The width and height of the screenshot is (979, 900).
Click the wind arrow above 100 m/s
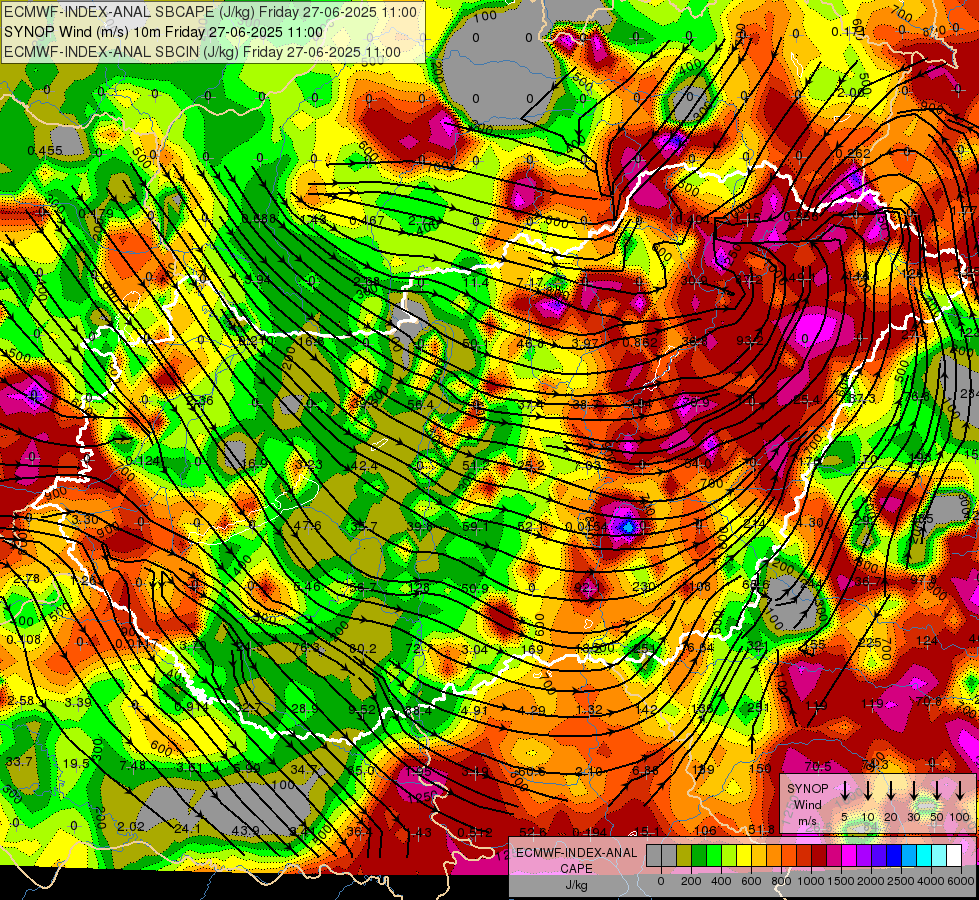[x=960, y=791]
